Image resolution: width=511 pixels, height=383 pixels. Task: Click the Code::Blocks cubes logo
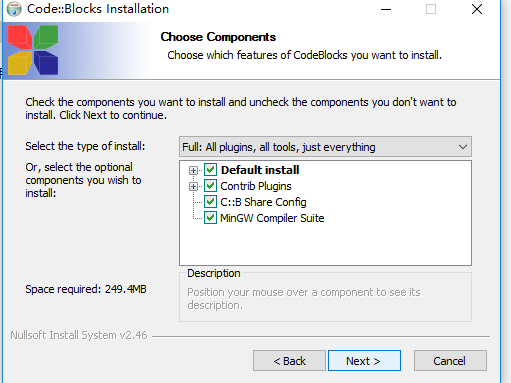click(x=33, y=50)
